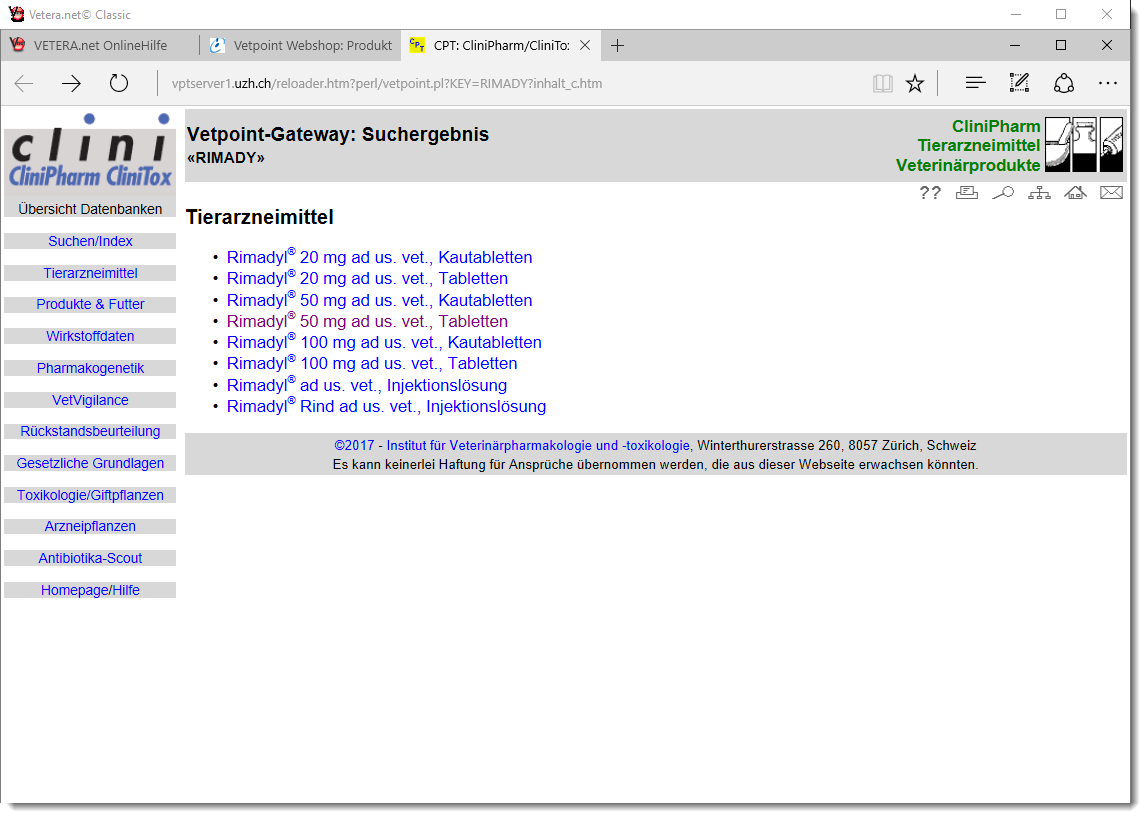Image resolution: width=1146 pixels, height=818 pixels.
Task: Open Rimadyl Rind Injektionslösung link
Action: pyautogui.click(x=386, y=407)
